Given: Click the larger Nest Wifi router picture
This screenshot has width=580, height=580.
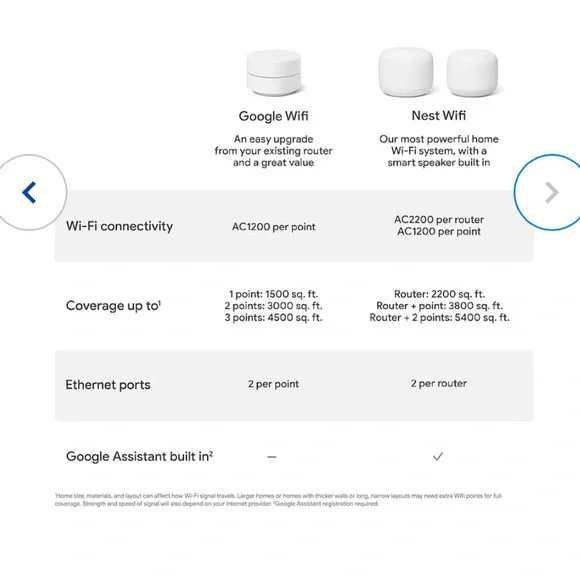Looking at the screenshot, I should click(x=406, y=72).
